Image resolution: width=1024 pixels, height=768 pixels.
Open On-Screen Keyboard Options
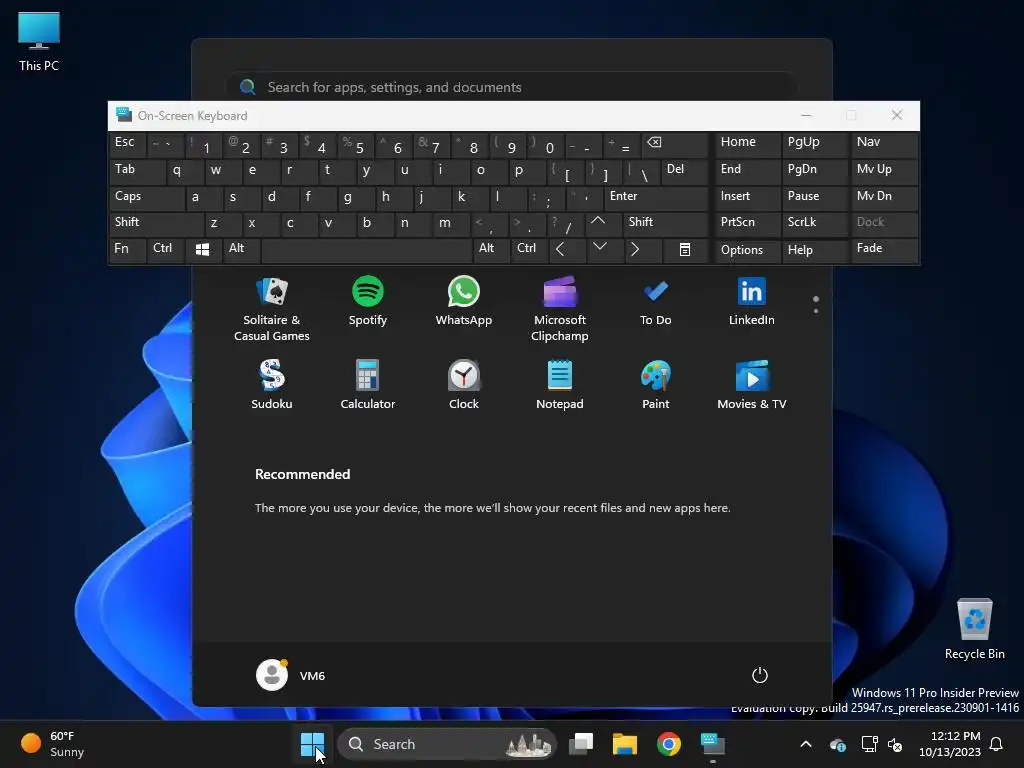[x=747, y=249]
